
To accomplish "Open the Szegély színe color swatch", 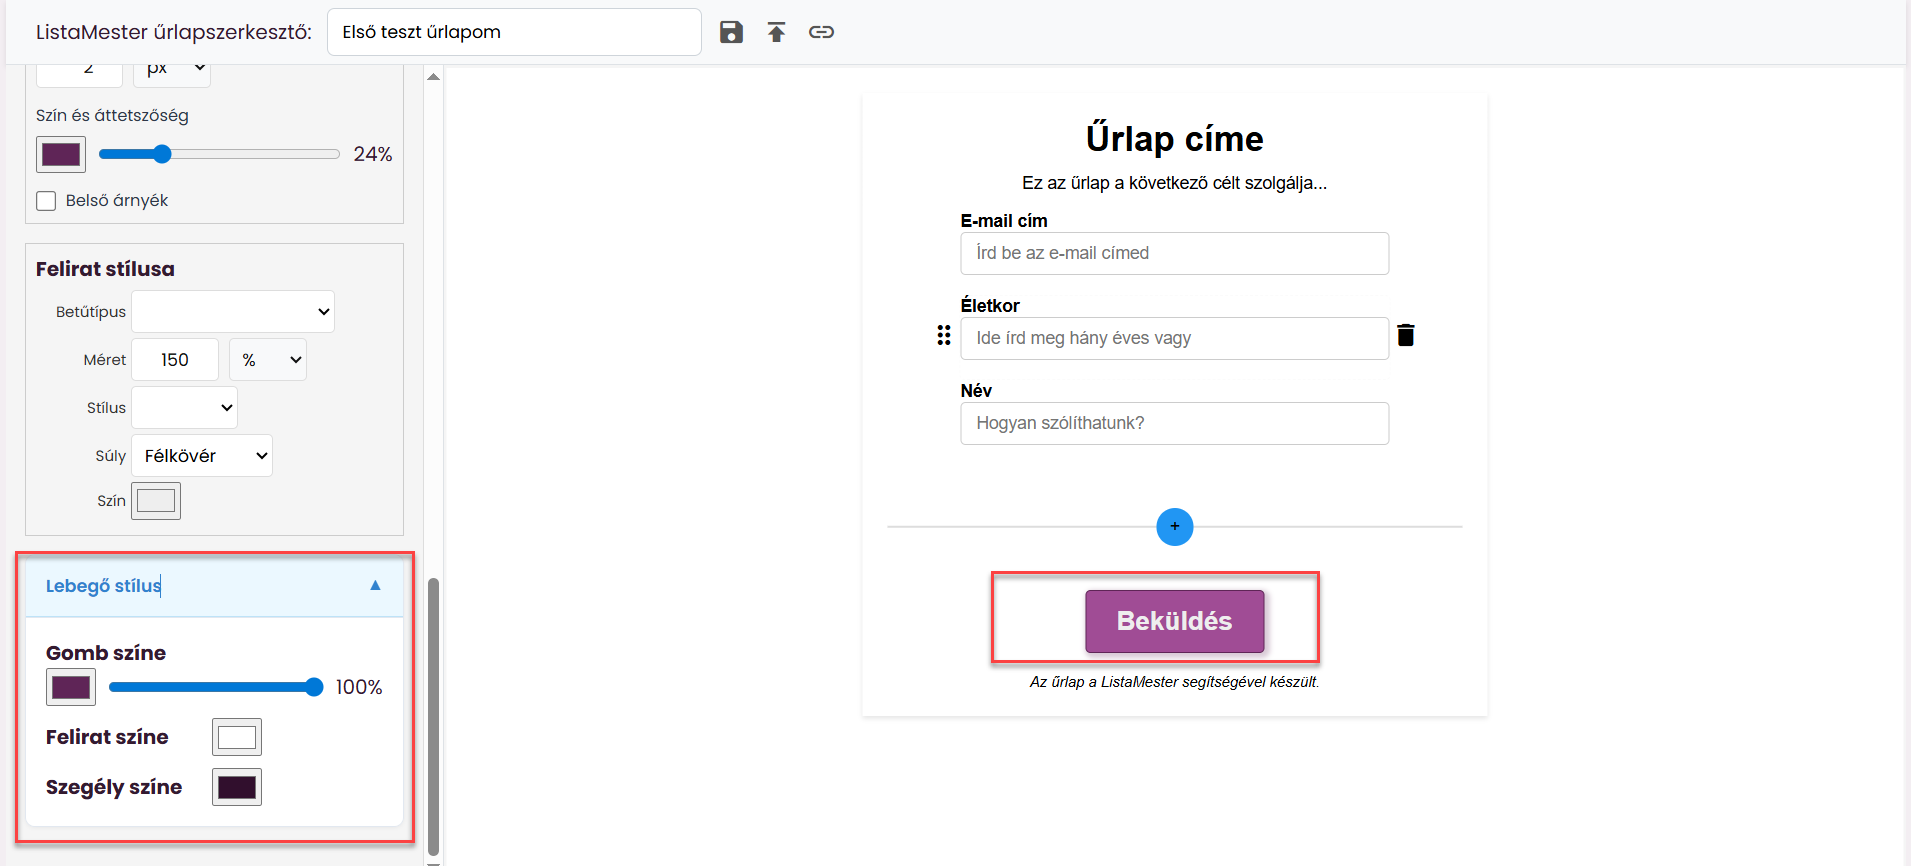I will [x=237, y=787].
